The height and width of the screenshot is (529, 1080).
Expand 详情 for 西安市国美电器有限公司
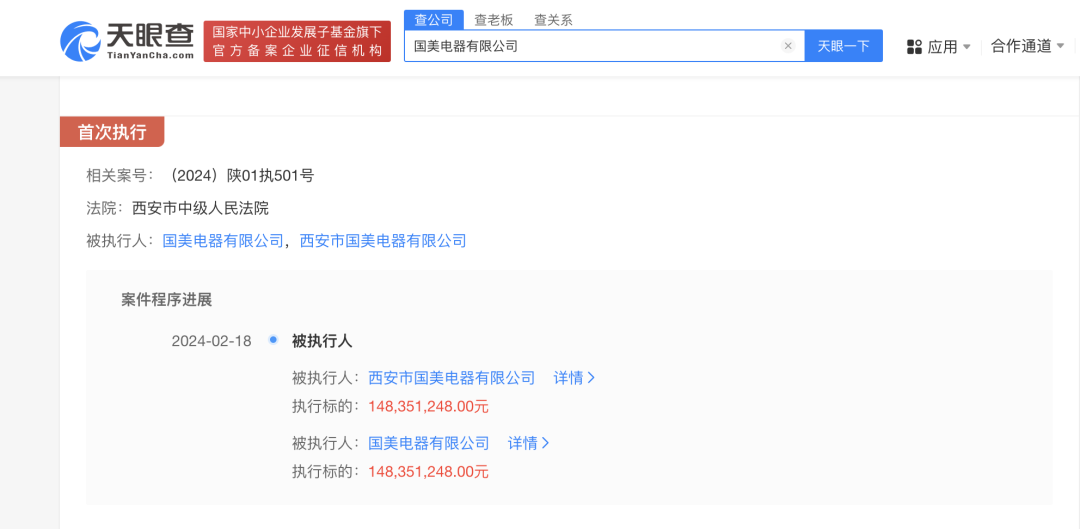[574, 378]
